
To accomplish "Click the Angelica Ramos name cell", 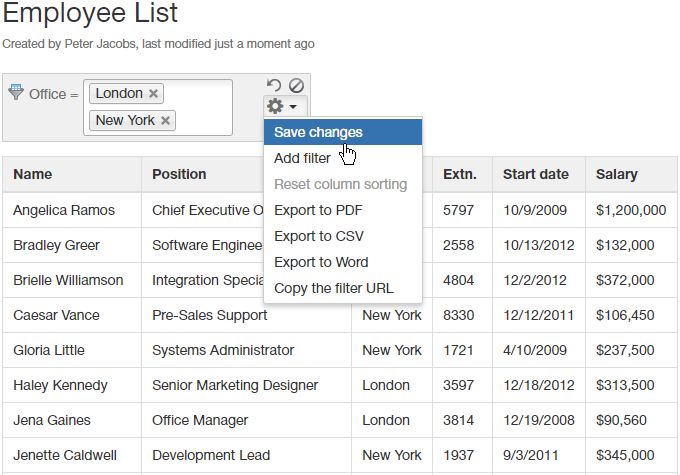I will 64,210.
